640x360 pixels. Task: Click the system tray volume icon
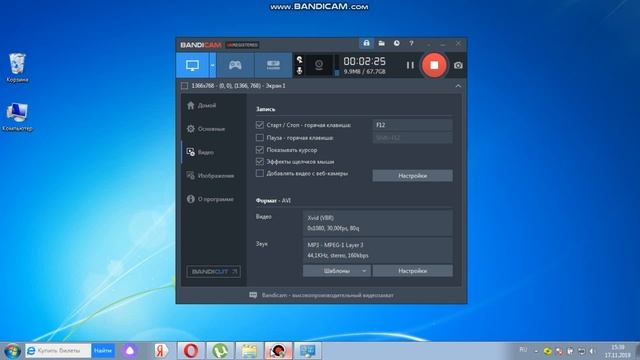click(593, 351)
